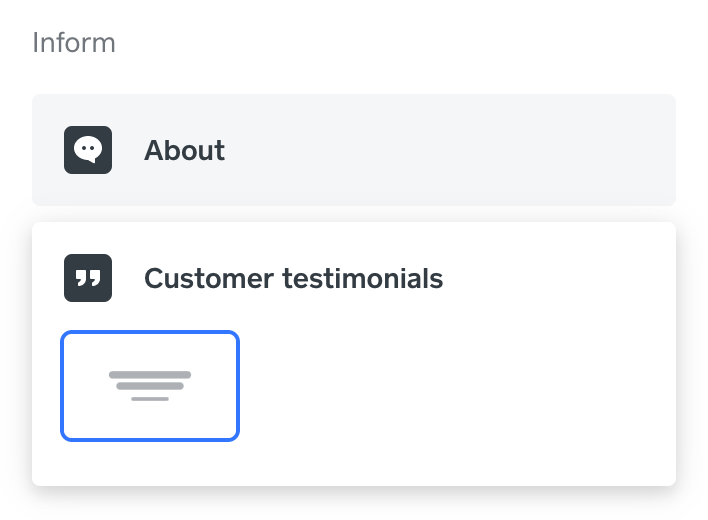Click the top gray line in layout thumbnail
The height and width of the screenshot is (520, 708).
pyautogui.click(x=150, y=375)
